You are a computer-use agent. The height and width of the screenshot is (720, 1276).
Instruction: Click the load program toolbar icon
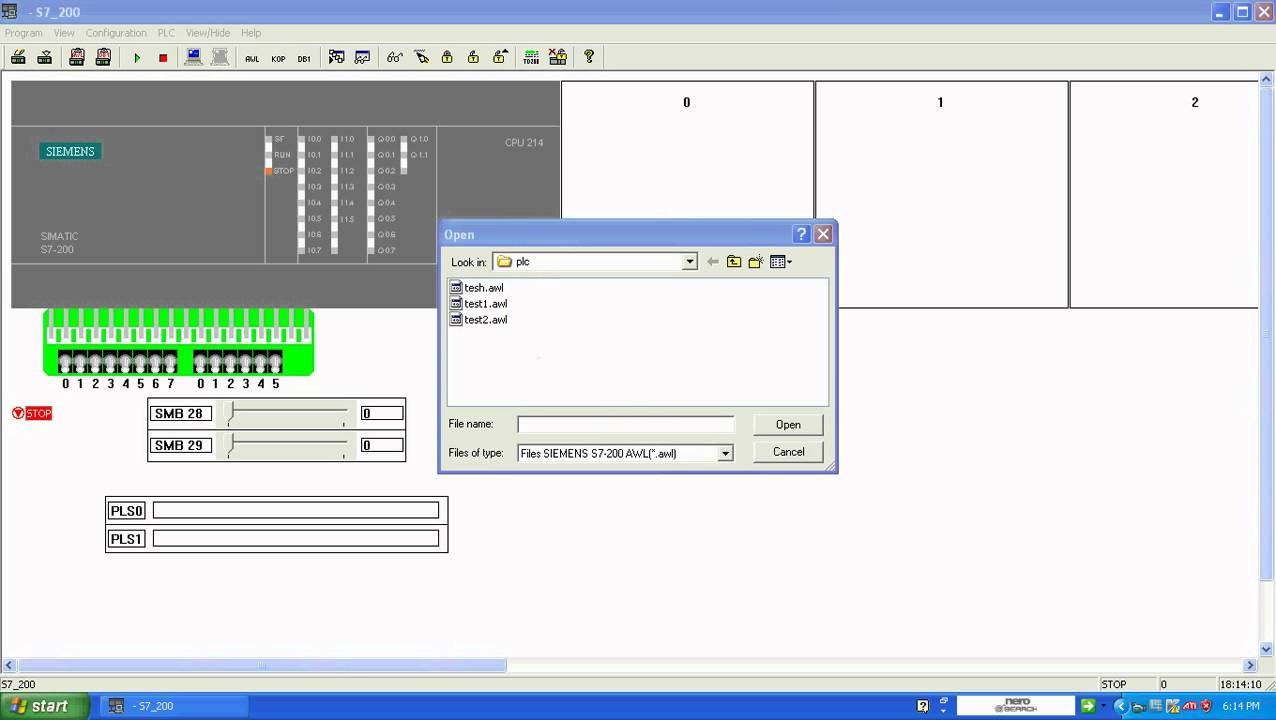click(18, 57)
